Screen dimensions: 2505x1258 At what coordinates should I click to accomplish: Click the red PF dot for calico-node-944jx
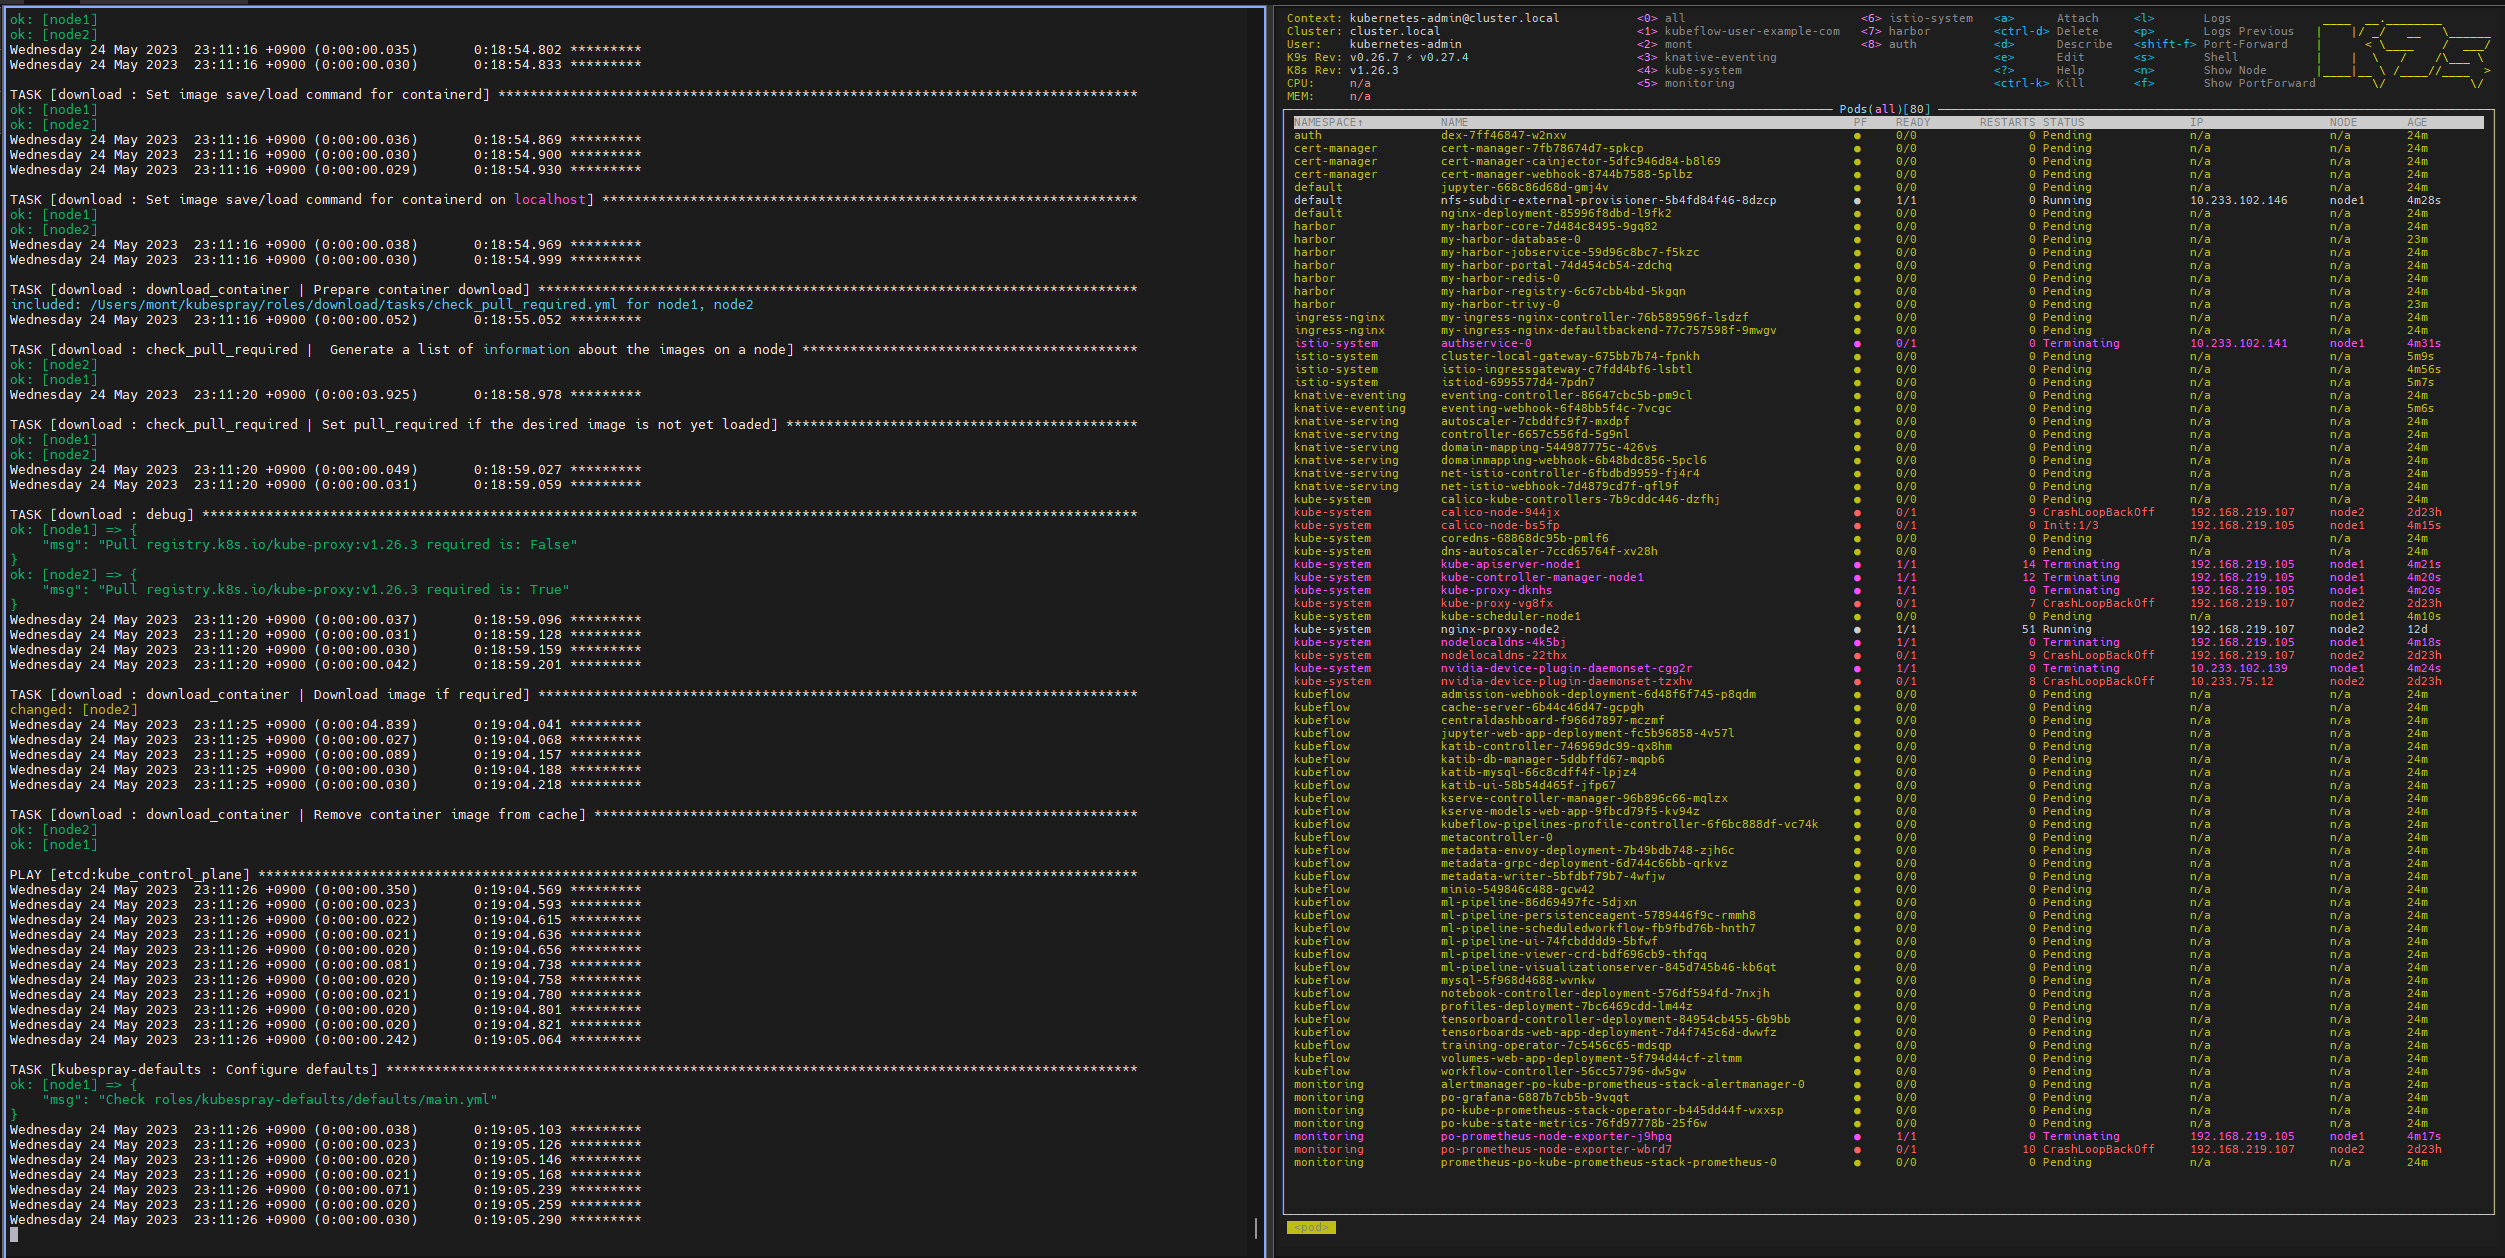point(1858,513)
